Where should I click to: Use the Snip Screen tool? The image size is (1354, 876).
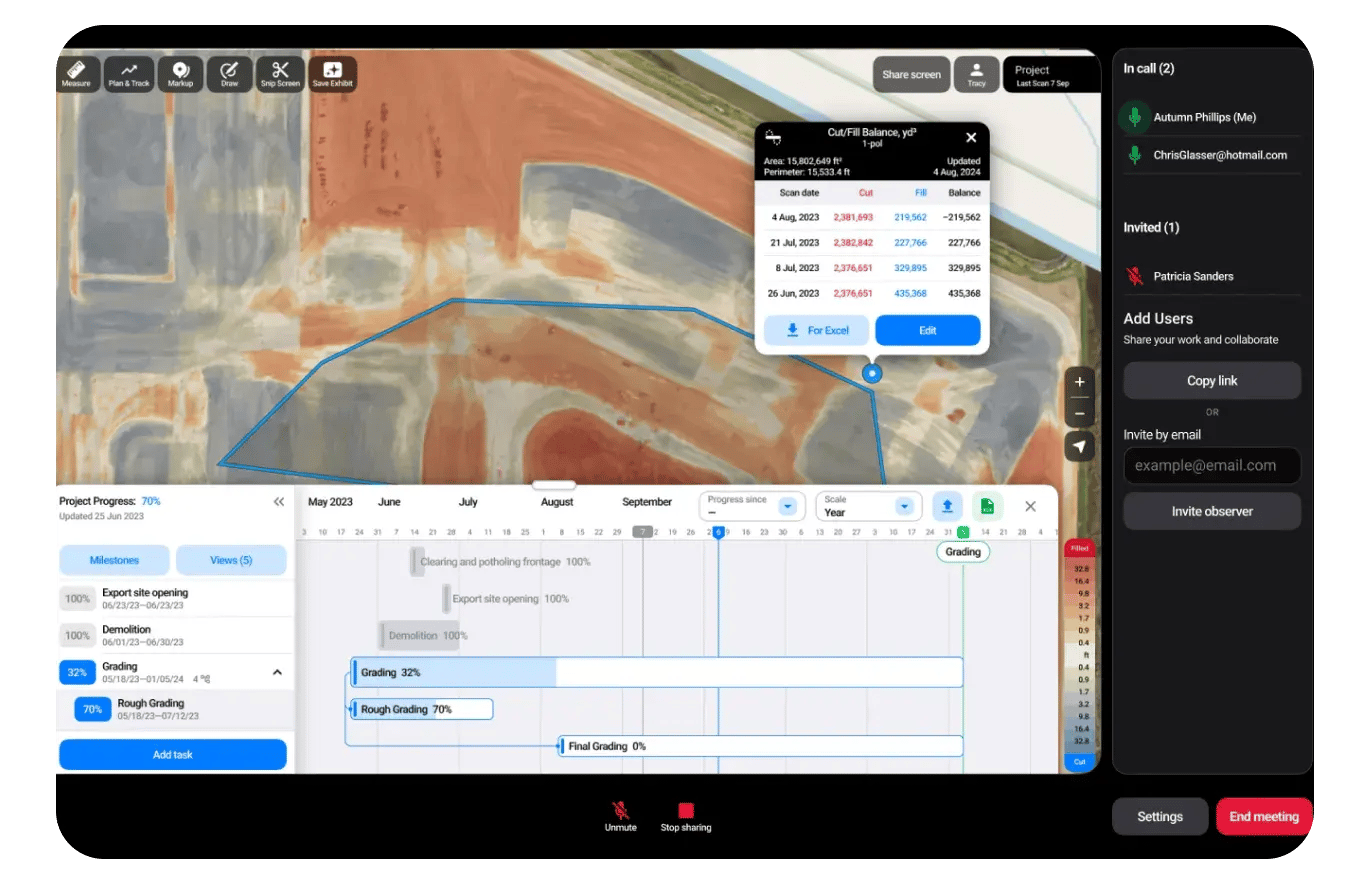click(279, 73)
